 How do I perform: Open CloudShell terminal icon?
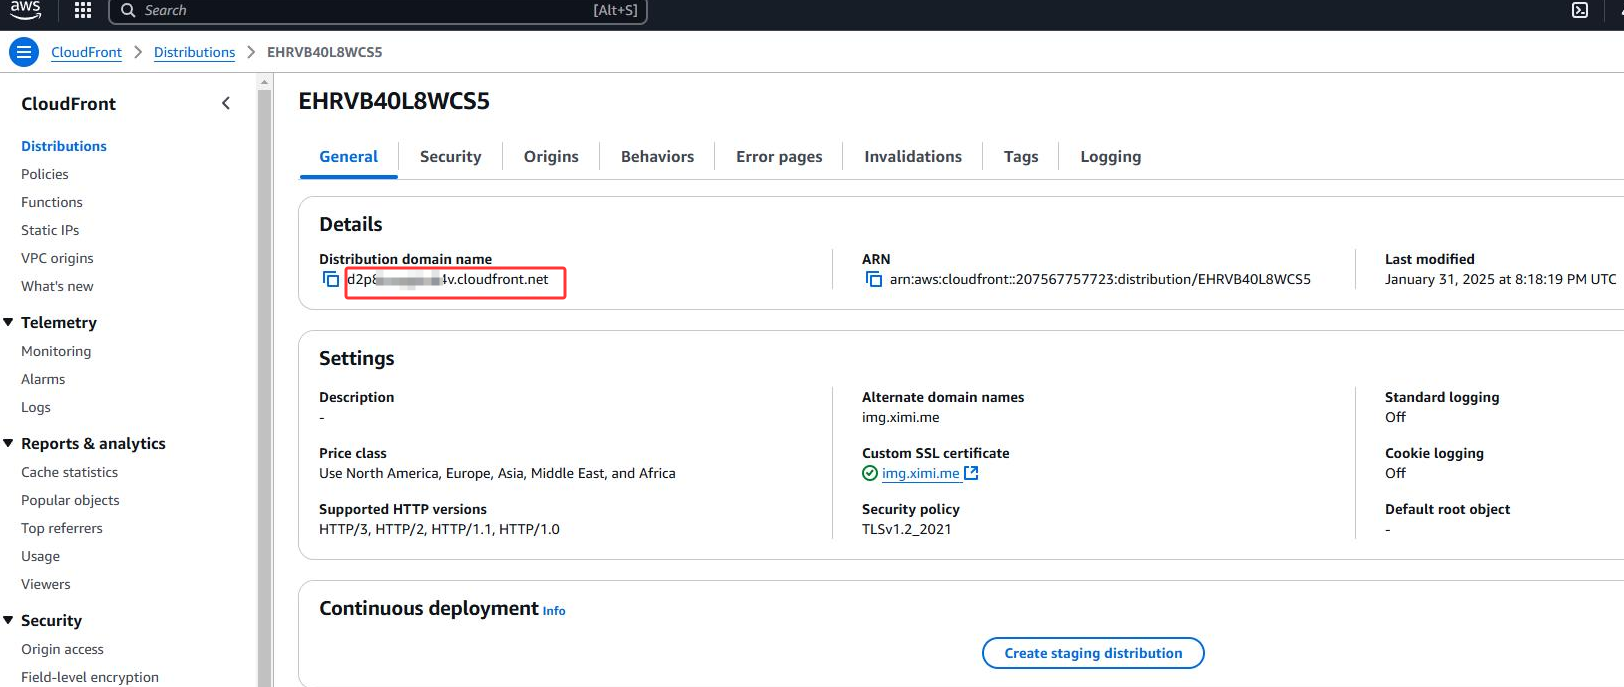coord(1580,10)
